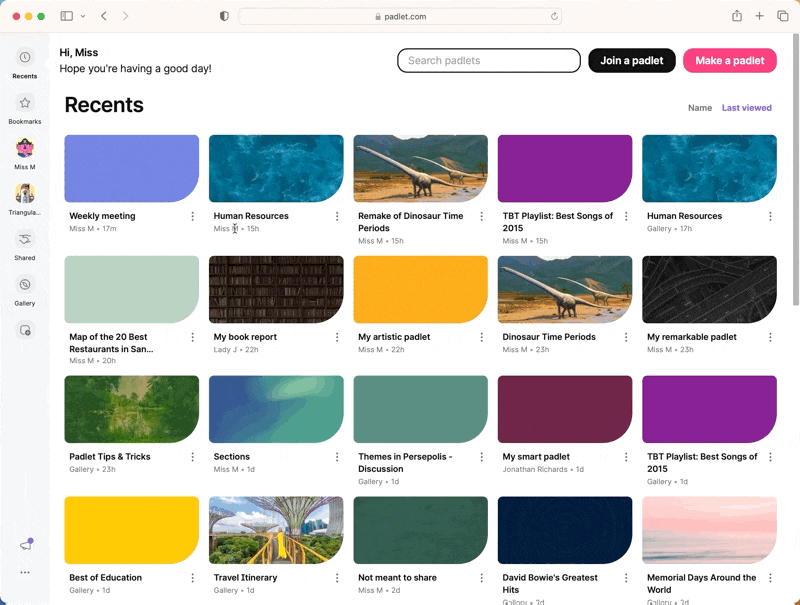Viewport: 800px width, 605px height.
Task: Open the Travel Itinerary photo thumbnail
Action: click(276, 530)
